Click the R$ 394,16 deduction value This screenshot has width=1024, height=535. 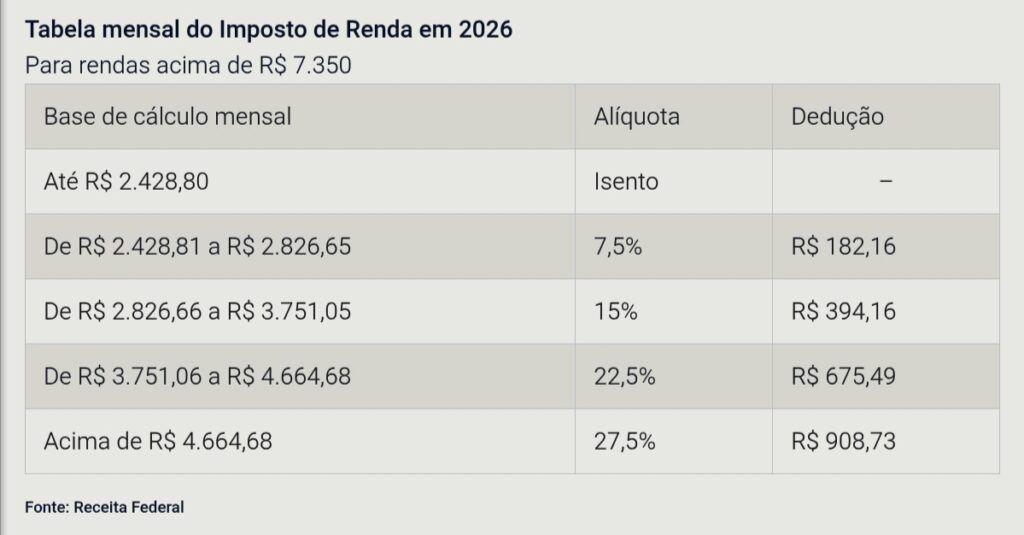click(x=843, y=311)
